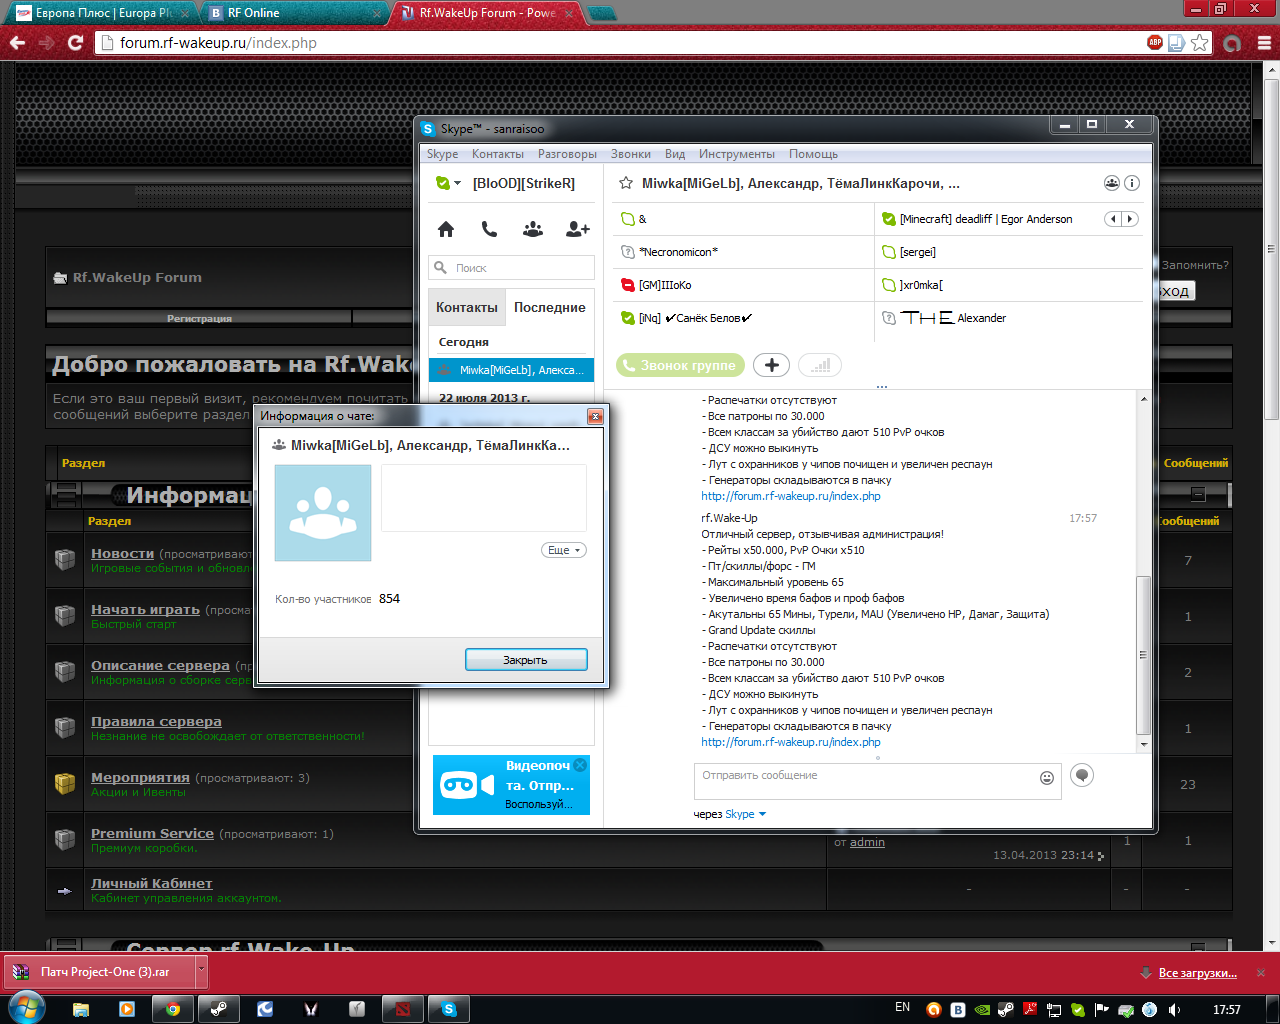Image resolution: width=1280 pixels, height=1024 pixels.
Task: Open the Новости forum section
Action: (122, 553)
